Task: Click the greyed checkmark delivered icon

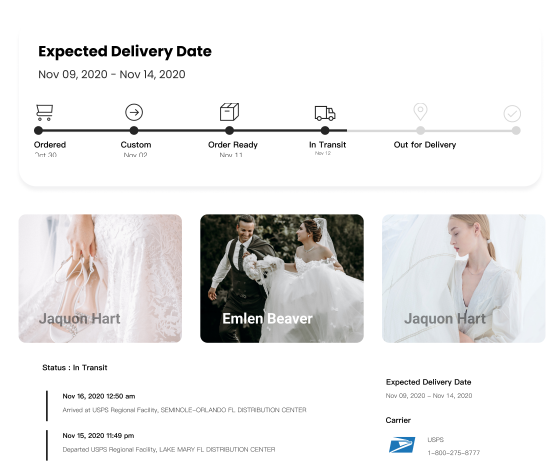Action: [512, 114]
